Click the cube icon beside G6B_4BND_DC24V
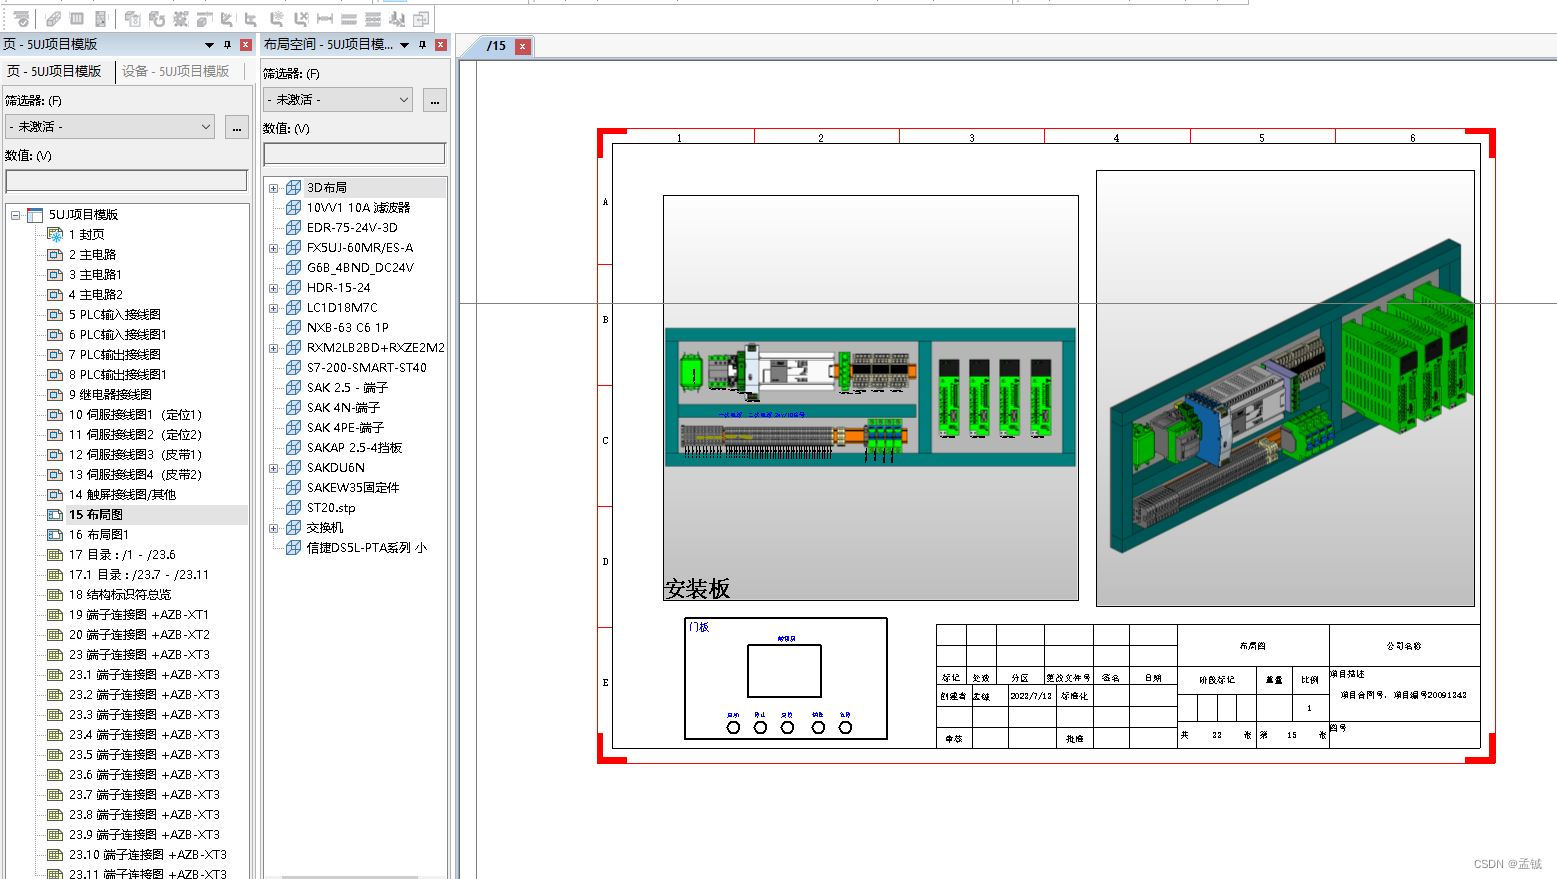 (293, 267)
